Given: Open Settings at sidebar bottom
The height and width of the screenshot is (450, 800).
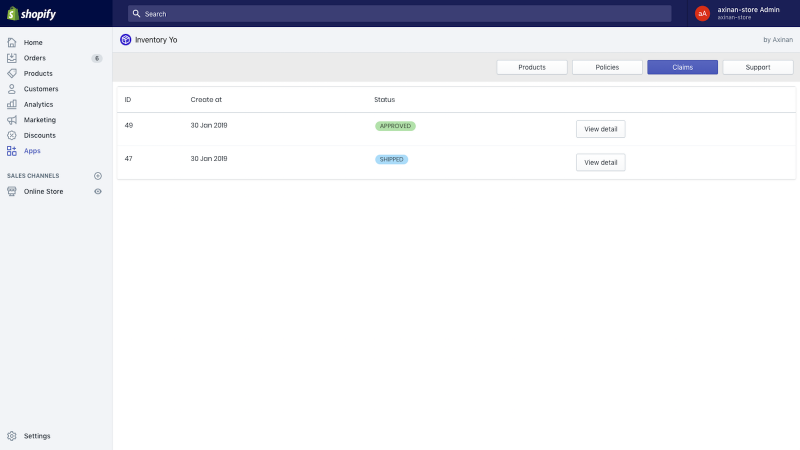Looking at the screenshot, I should pyautogui.click(x=37, y=436).
